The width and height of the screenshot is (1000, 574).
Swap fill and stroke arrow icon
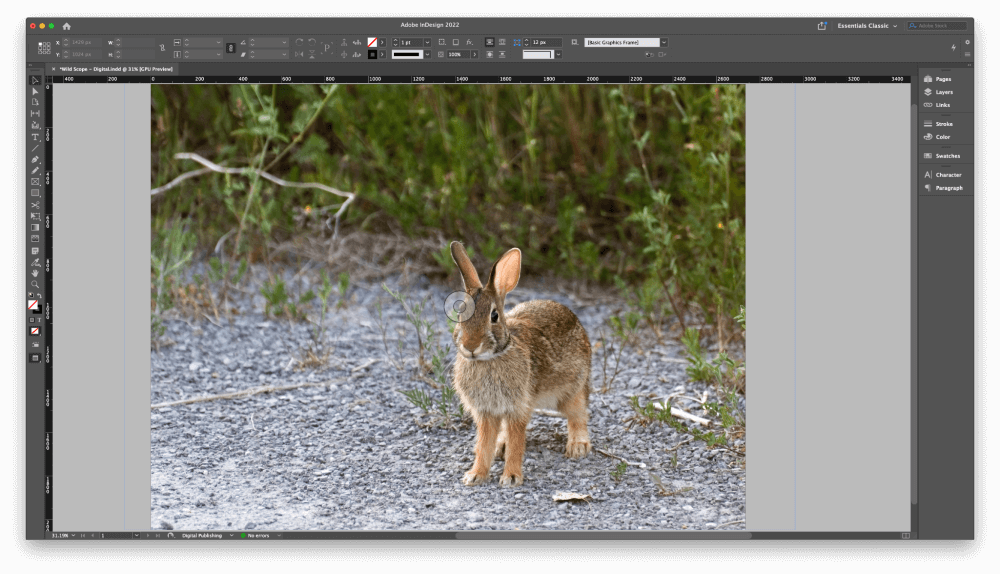pos(40,296)
